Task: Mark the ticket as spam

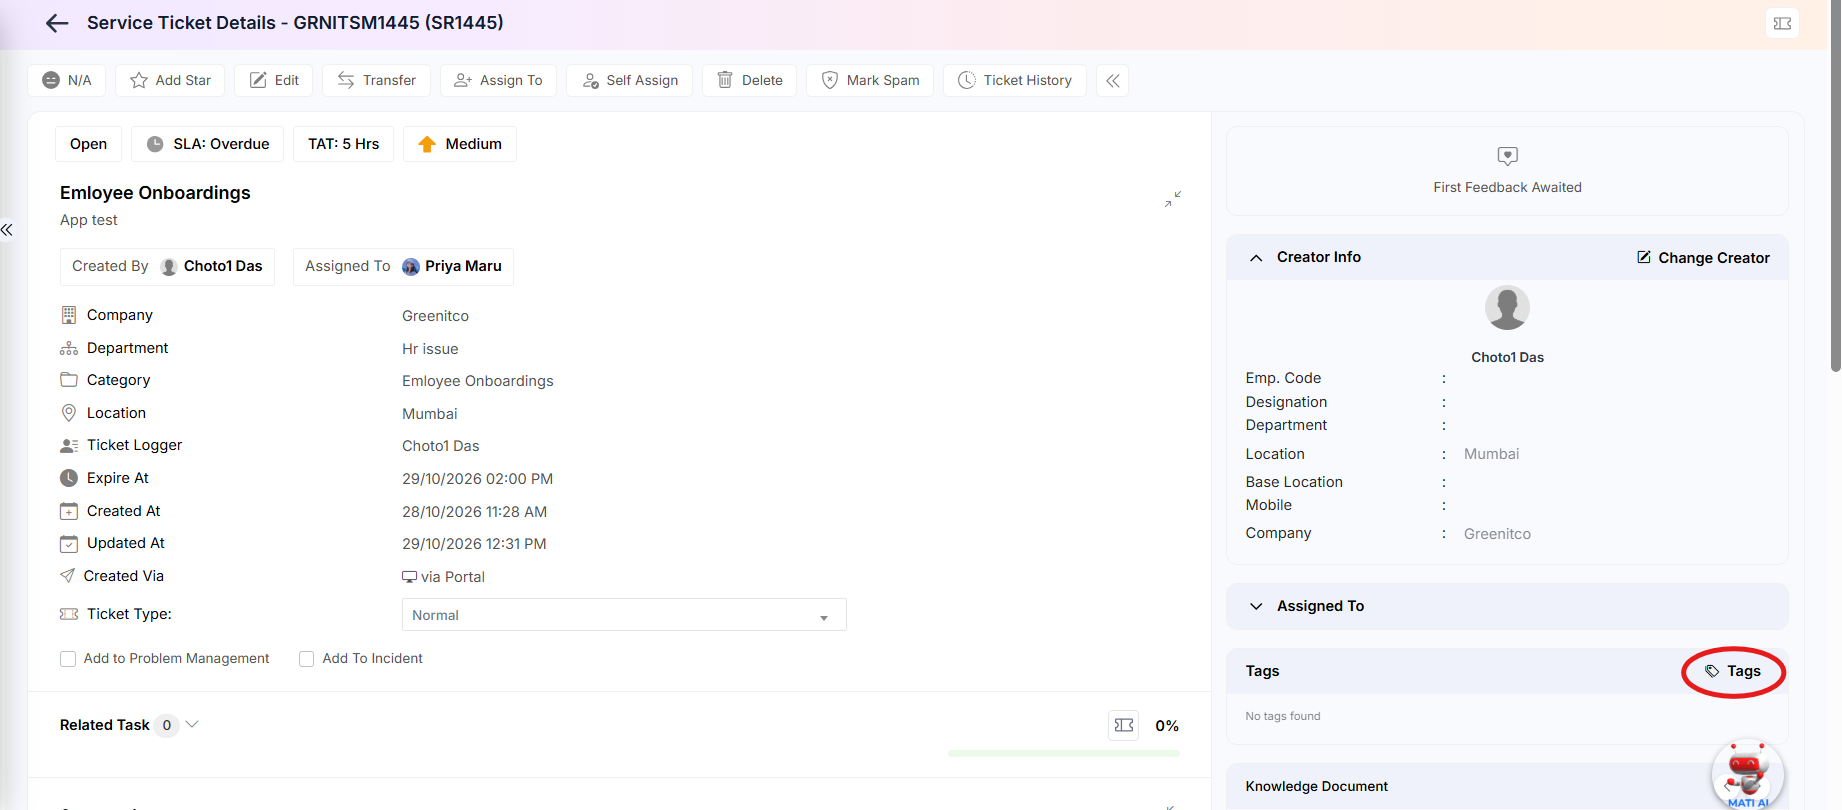Action: [x=870, y=80]
